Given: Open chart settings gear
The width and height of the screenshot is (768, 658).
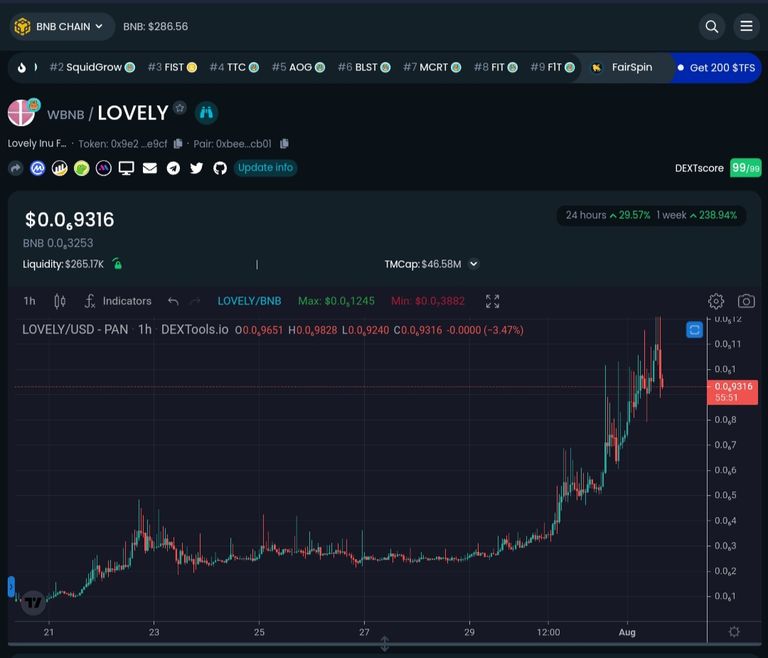Looking at the screenshot, I should (x=716, y=301).
